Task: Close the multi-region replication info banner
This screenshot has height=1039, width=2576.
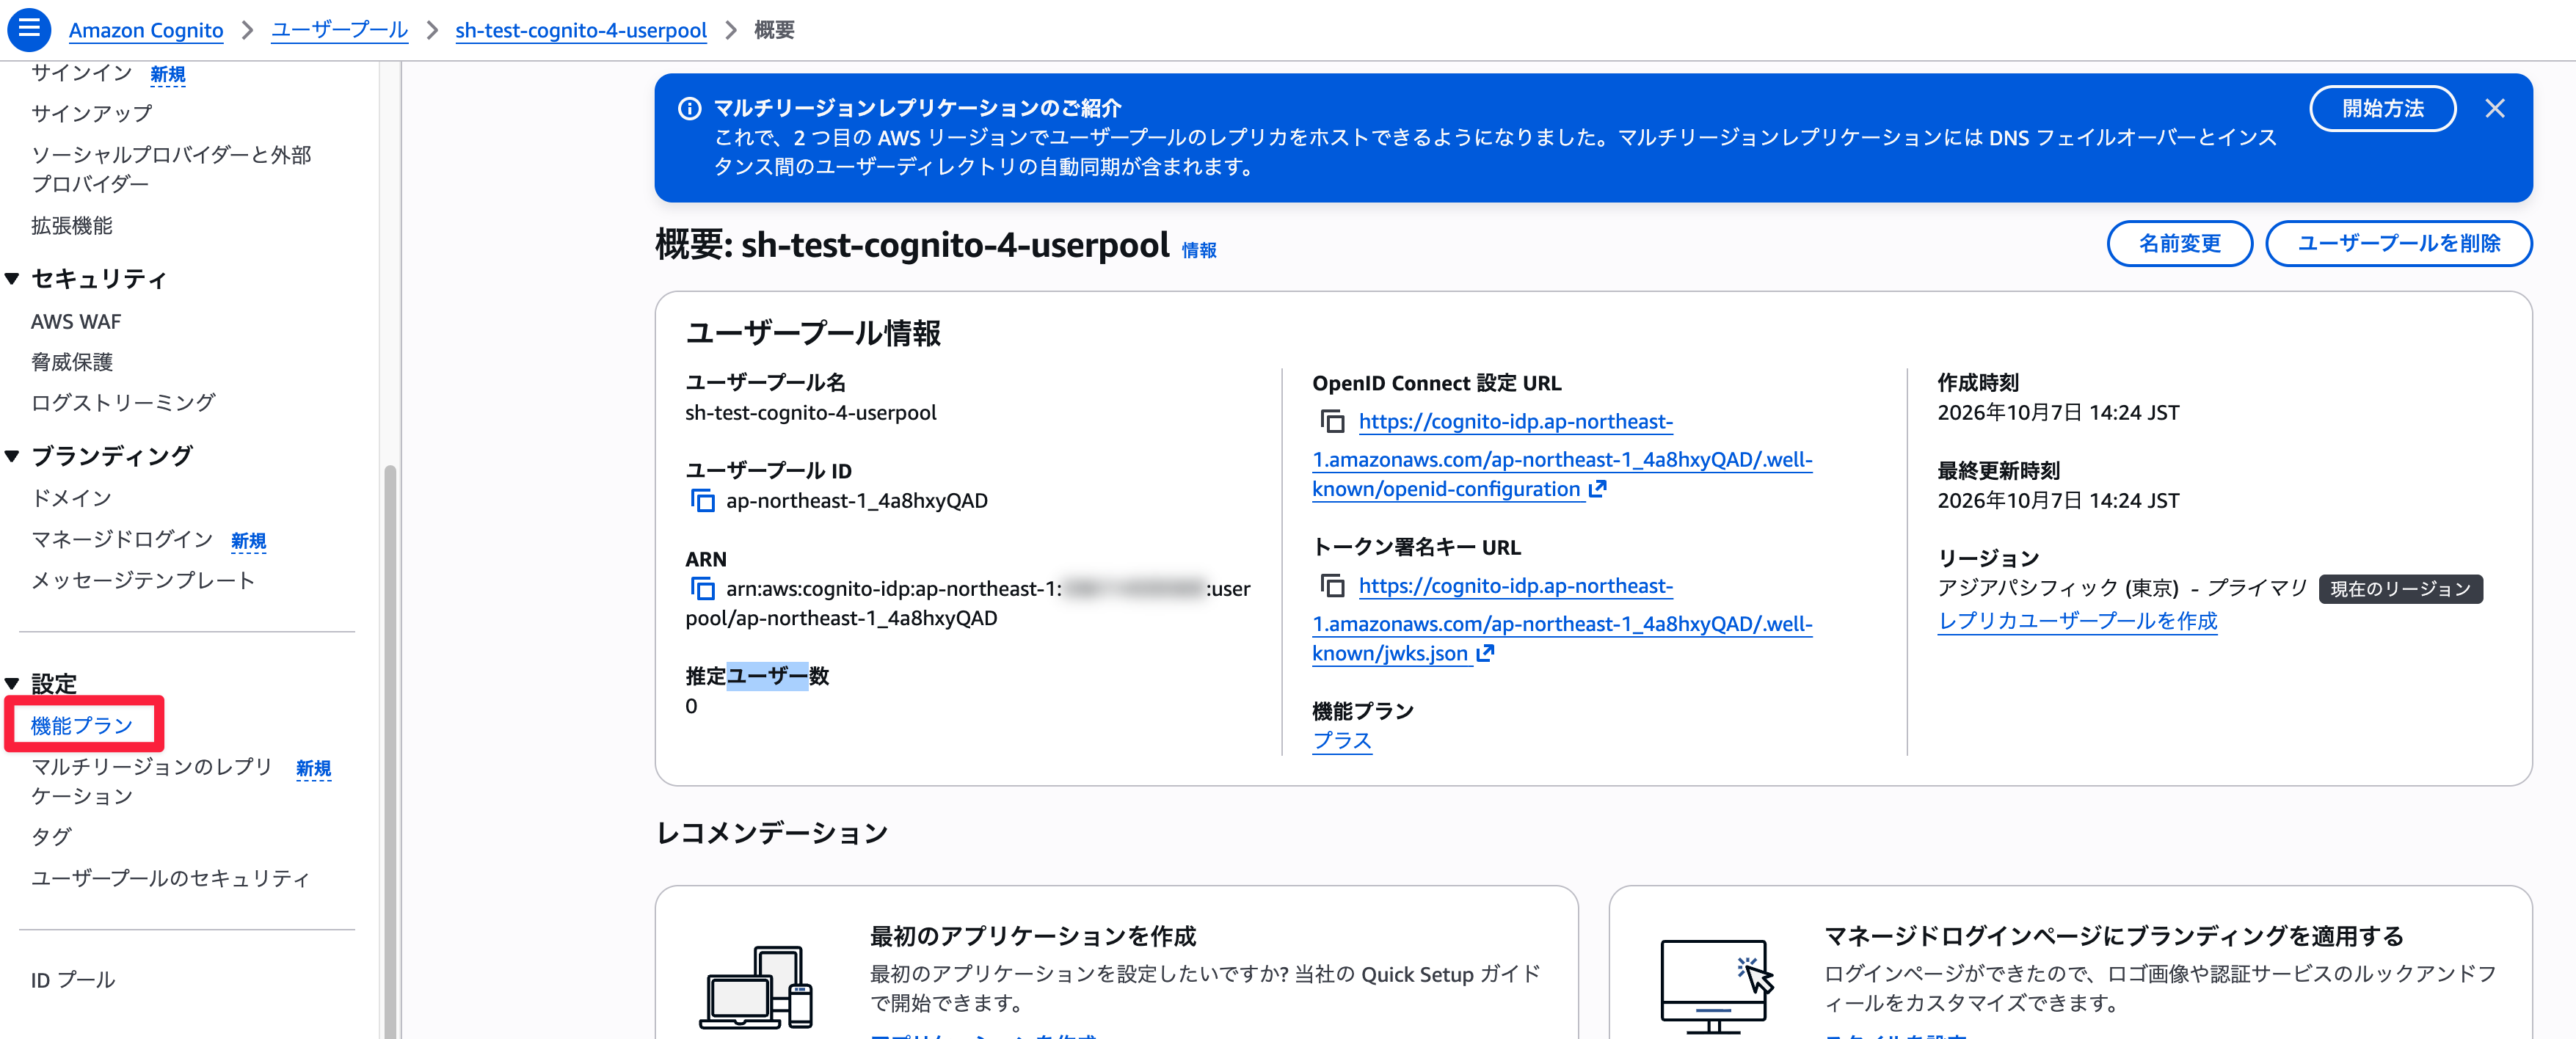Action: (2494, 108)
